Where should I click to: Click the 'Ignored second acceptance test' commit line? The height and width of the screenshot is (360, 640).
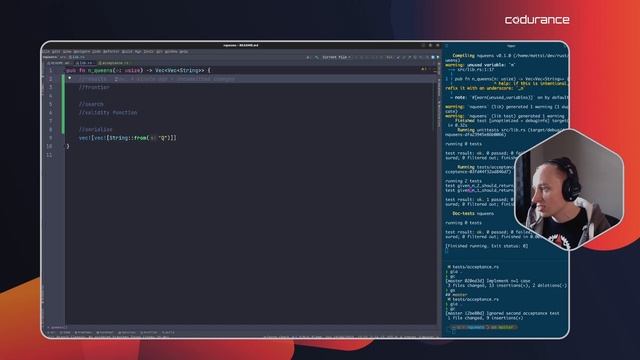point(502,313)
